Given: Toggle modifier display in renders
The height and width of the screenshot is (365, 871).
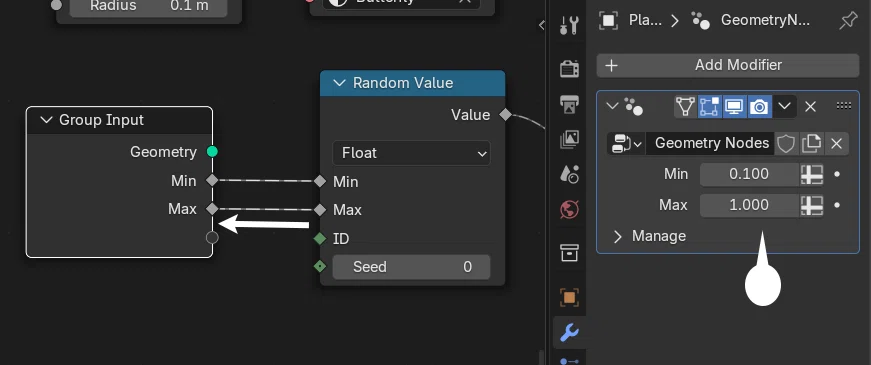Looking at the screenshot, I should tap(759, 106).
